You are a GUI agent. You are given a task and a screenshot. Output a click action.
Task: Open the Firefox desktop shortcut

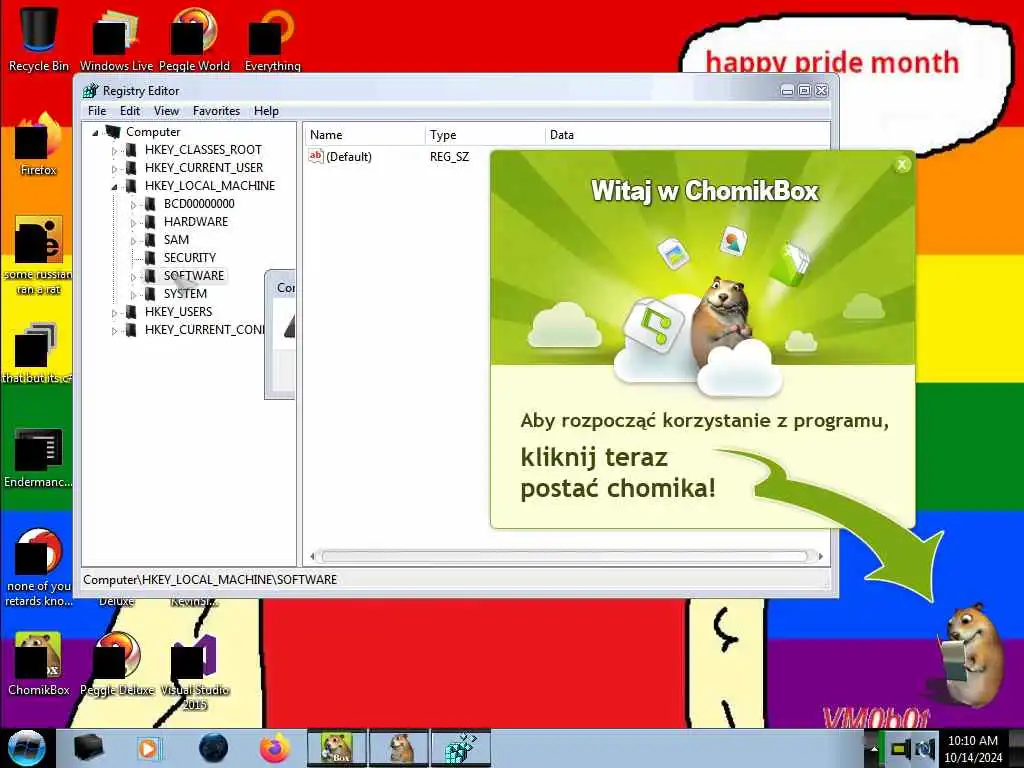pos(39,145)
